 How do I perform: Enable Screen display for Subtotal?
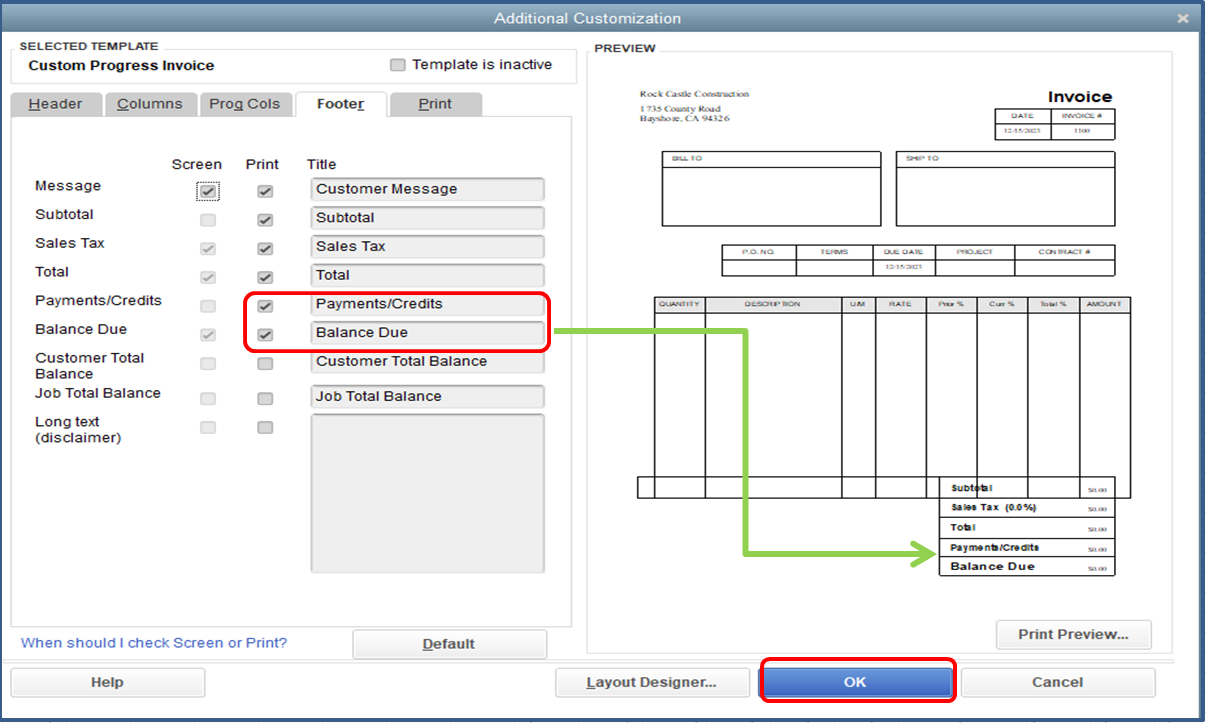point(207,219)
